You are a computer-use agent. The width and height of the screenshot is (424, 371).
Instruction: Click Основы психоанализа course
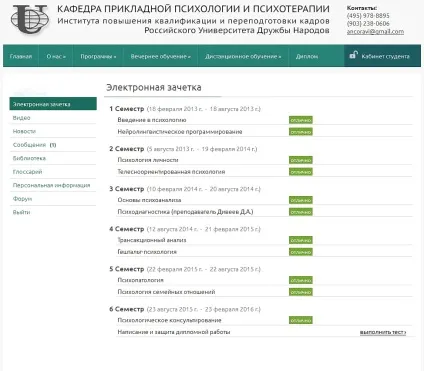[149, 200]
